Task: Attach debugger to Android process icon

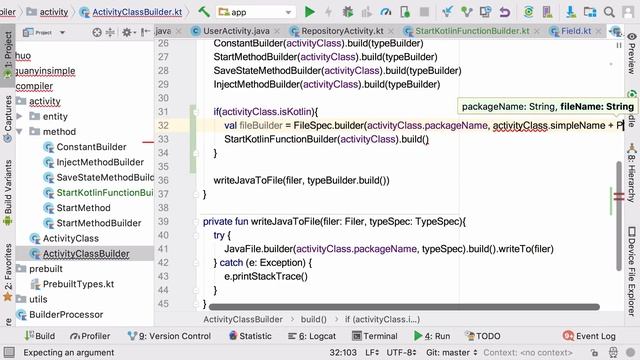Action: (x=405, y=12)
